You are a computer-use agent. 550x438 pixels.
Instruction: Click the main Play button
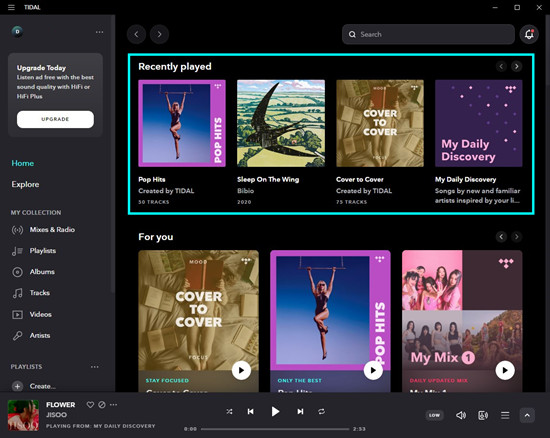[x=275, y=411]
